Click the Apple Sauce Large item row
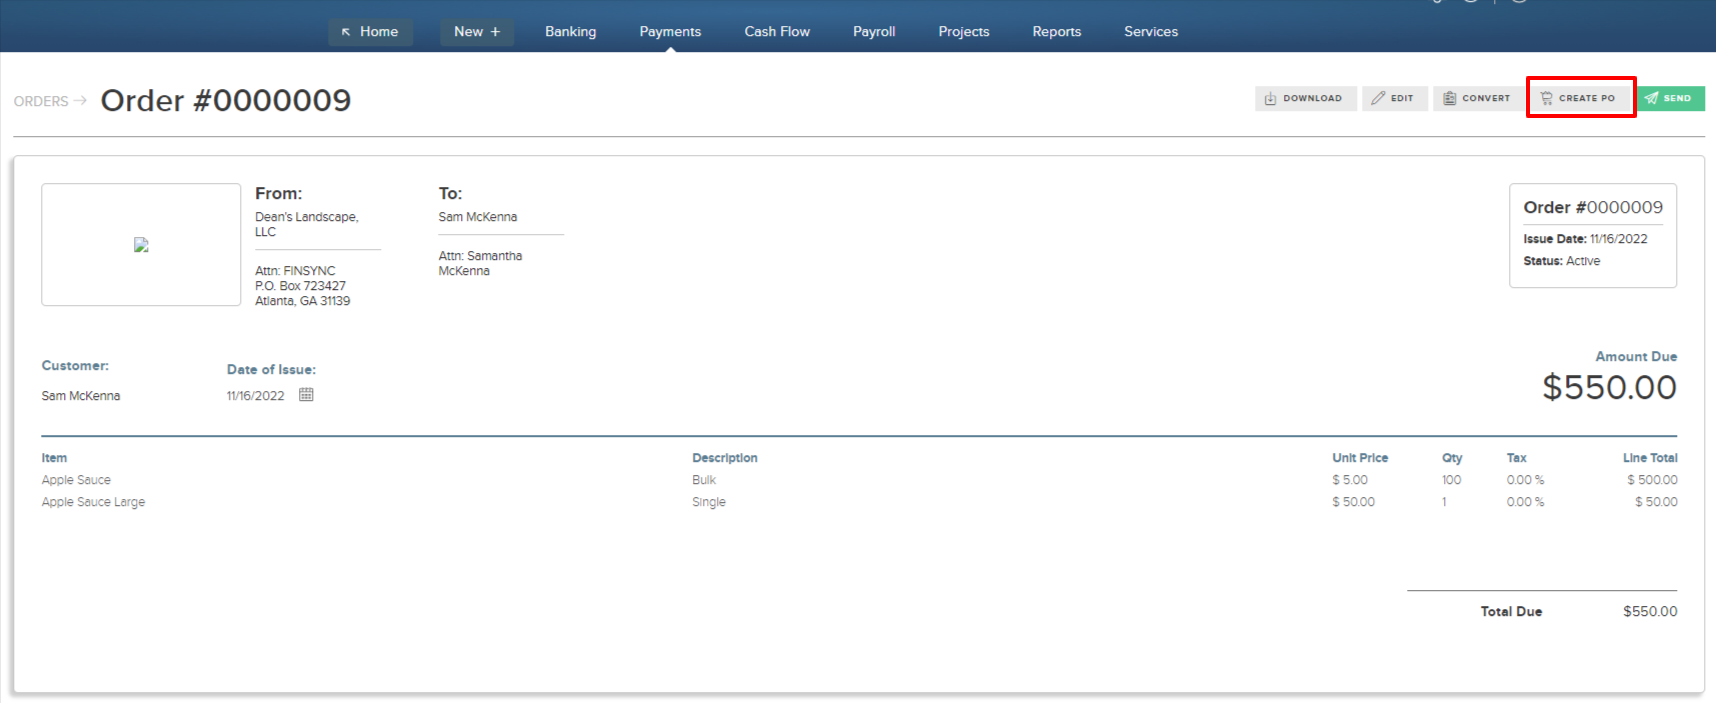1716x703 pixels. (859, 502)
